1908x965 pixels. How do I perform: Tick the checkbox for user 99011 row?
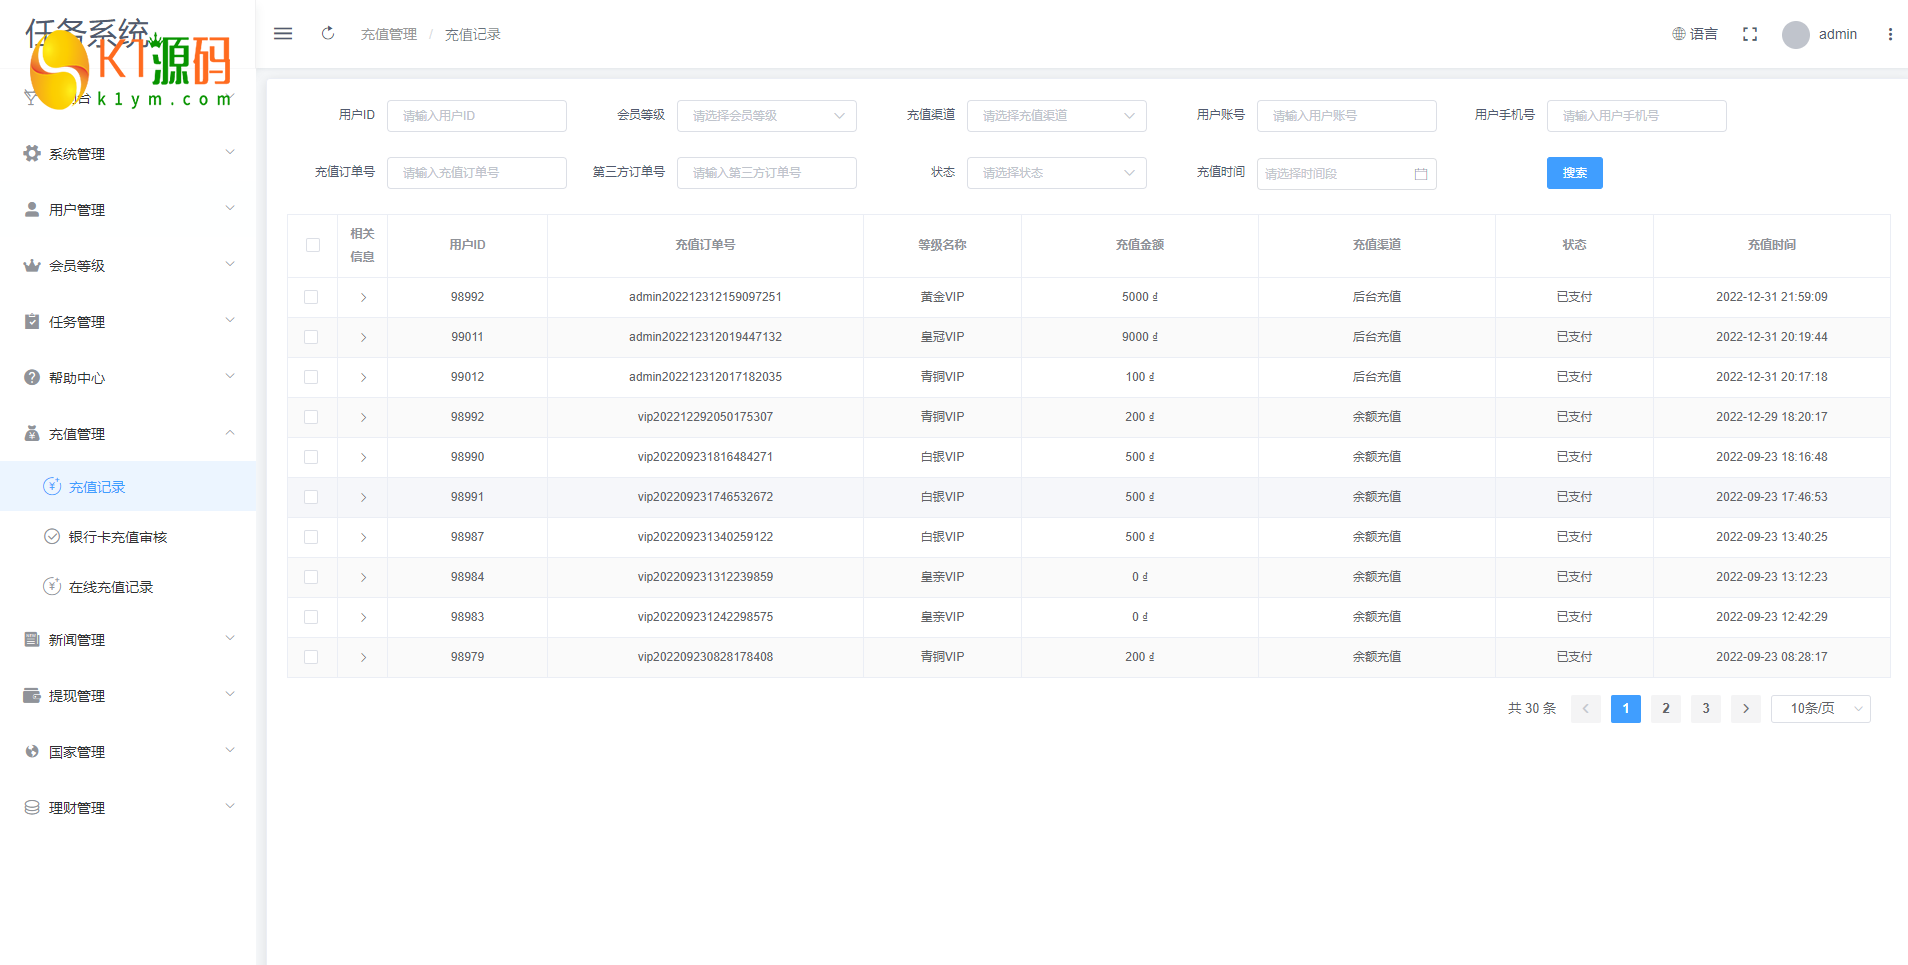(311, 337)
